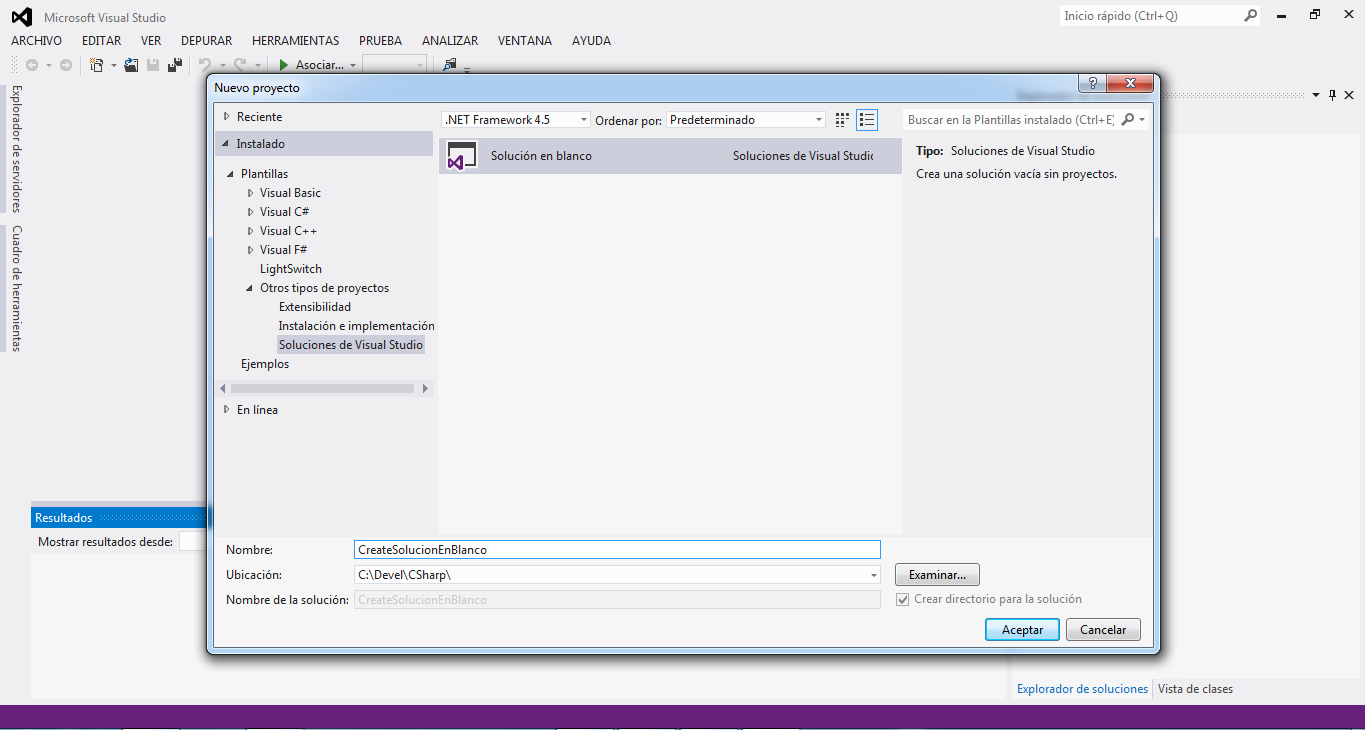Expand the Visual C# template node
The width and height of the screenshot is (1365, 730).
tap(251, 212)
